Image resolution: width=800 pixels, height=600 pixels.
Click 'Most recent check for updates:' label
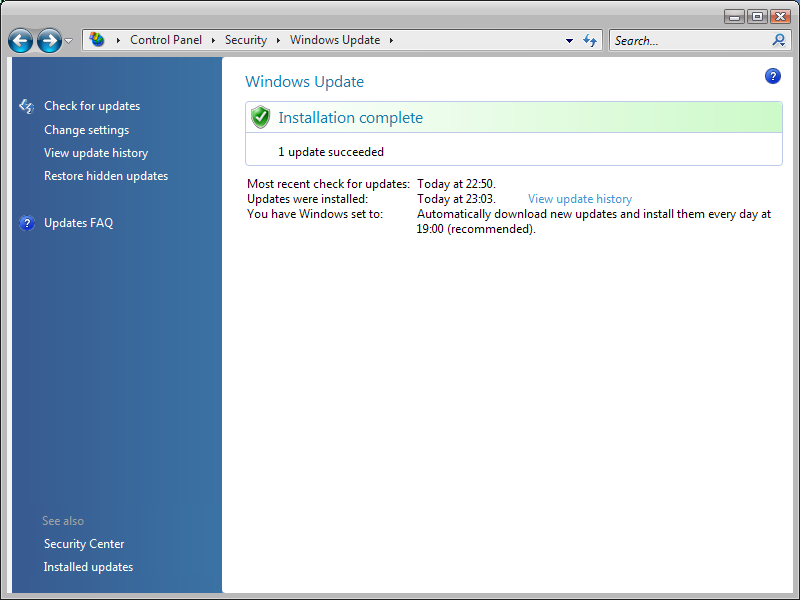[328, 184]
